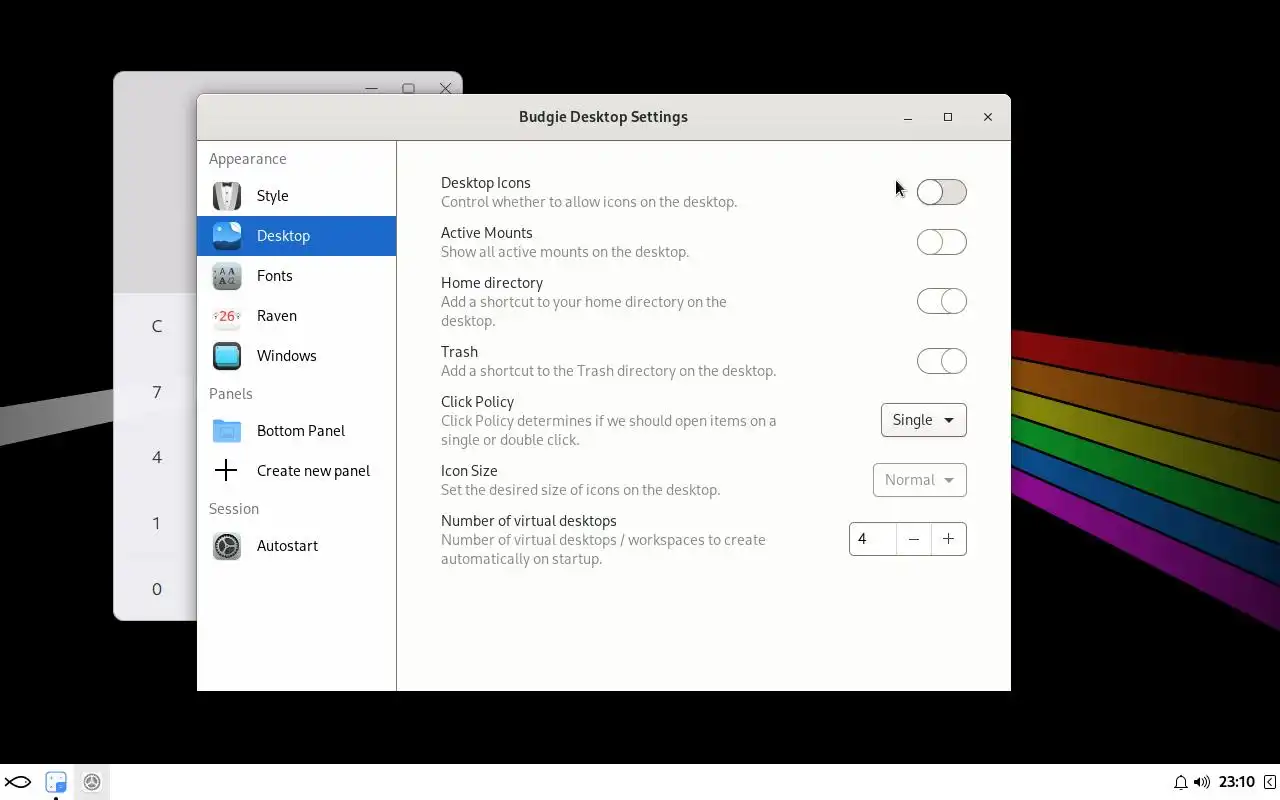Select the Desktop settings page
The height and width of the screenshot is (800, 1280).
point(296,236)
